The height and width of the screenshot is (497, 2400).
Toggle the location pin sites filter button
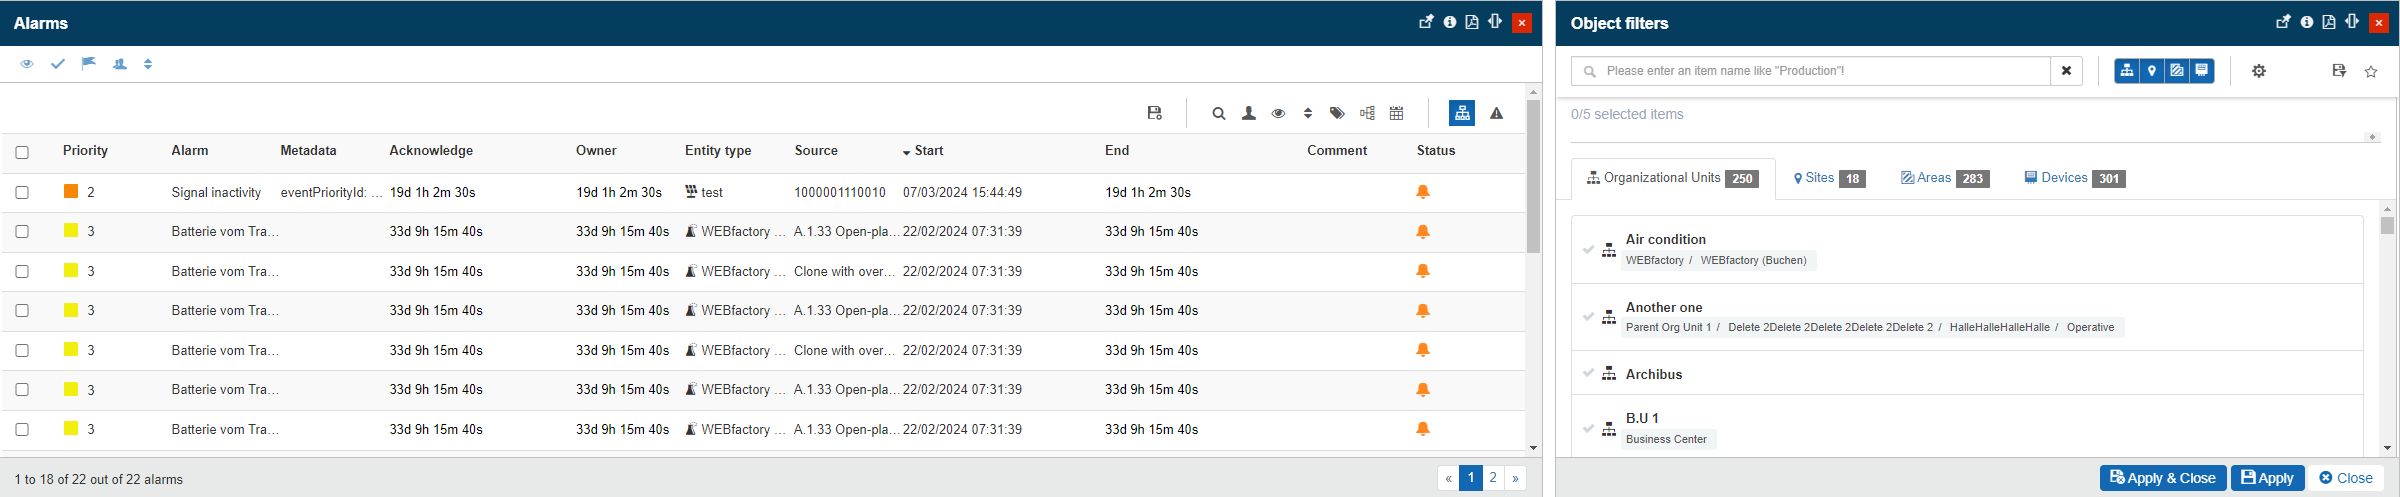(2151, 71)
